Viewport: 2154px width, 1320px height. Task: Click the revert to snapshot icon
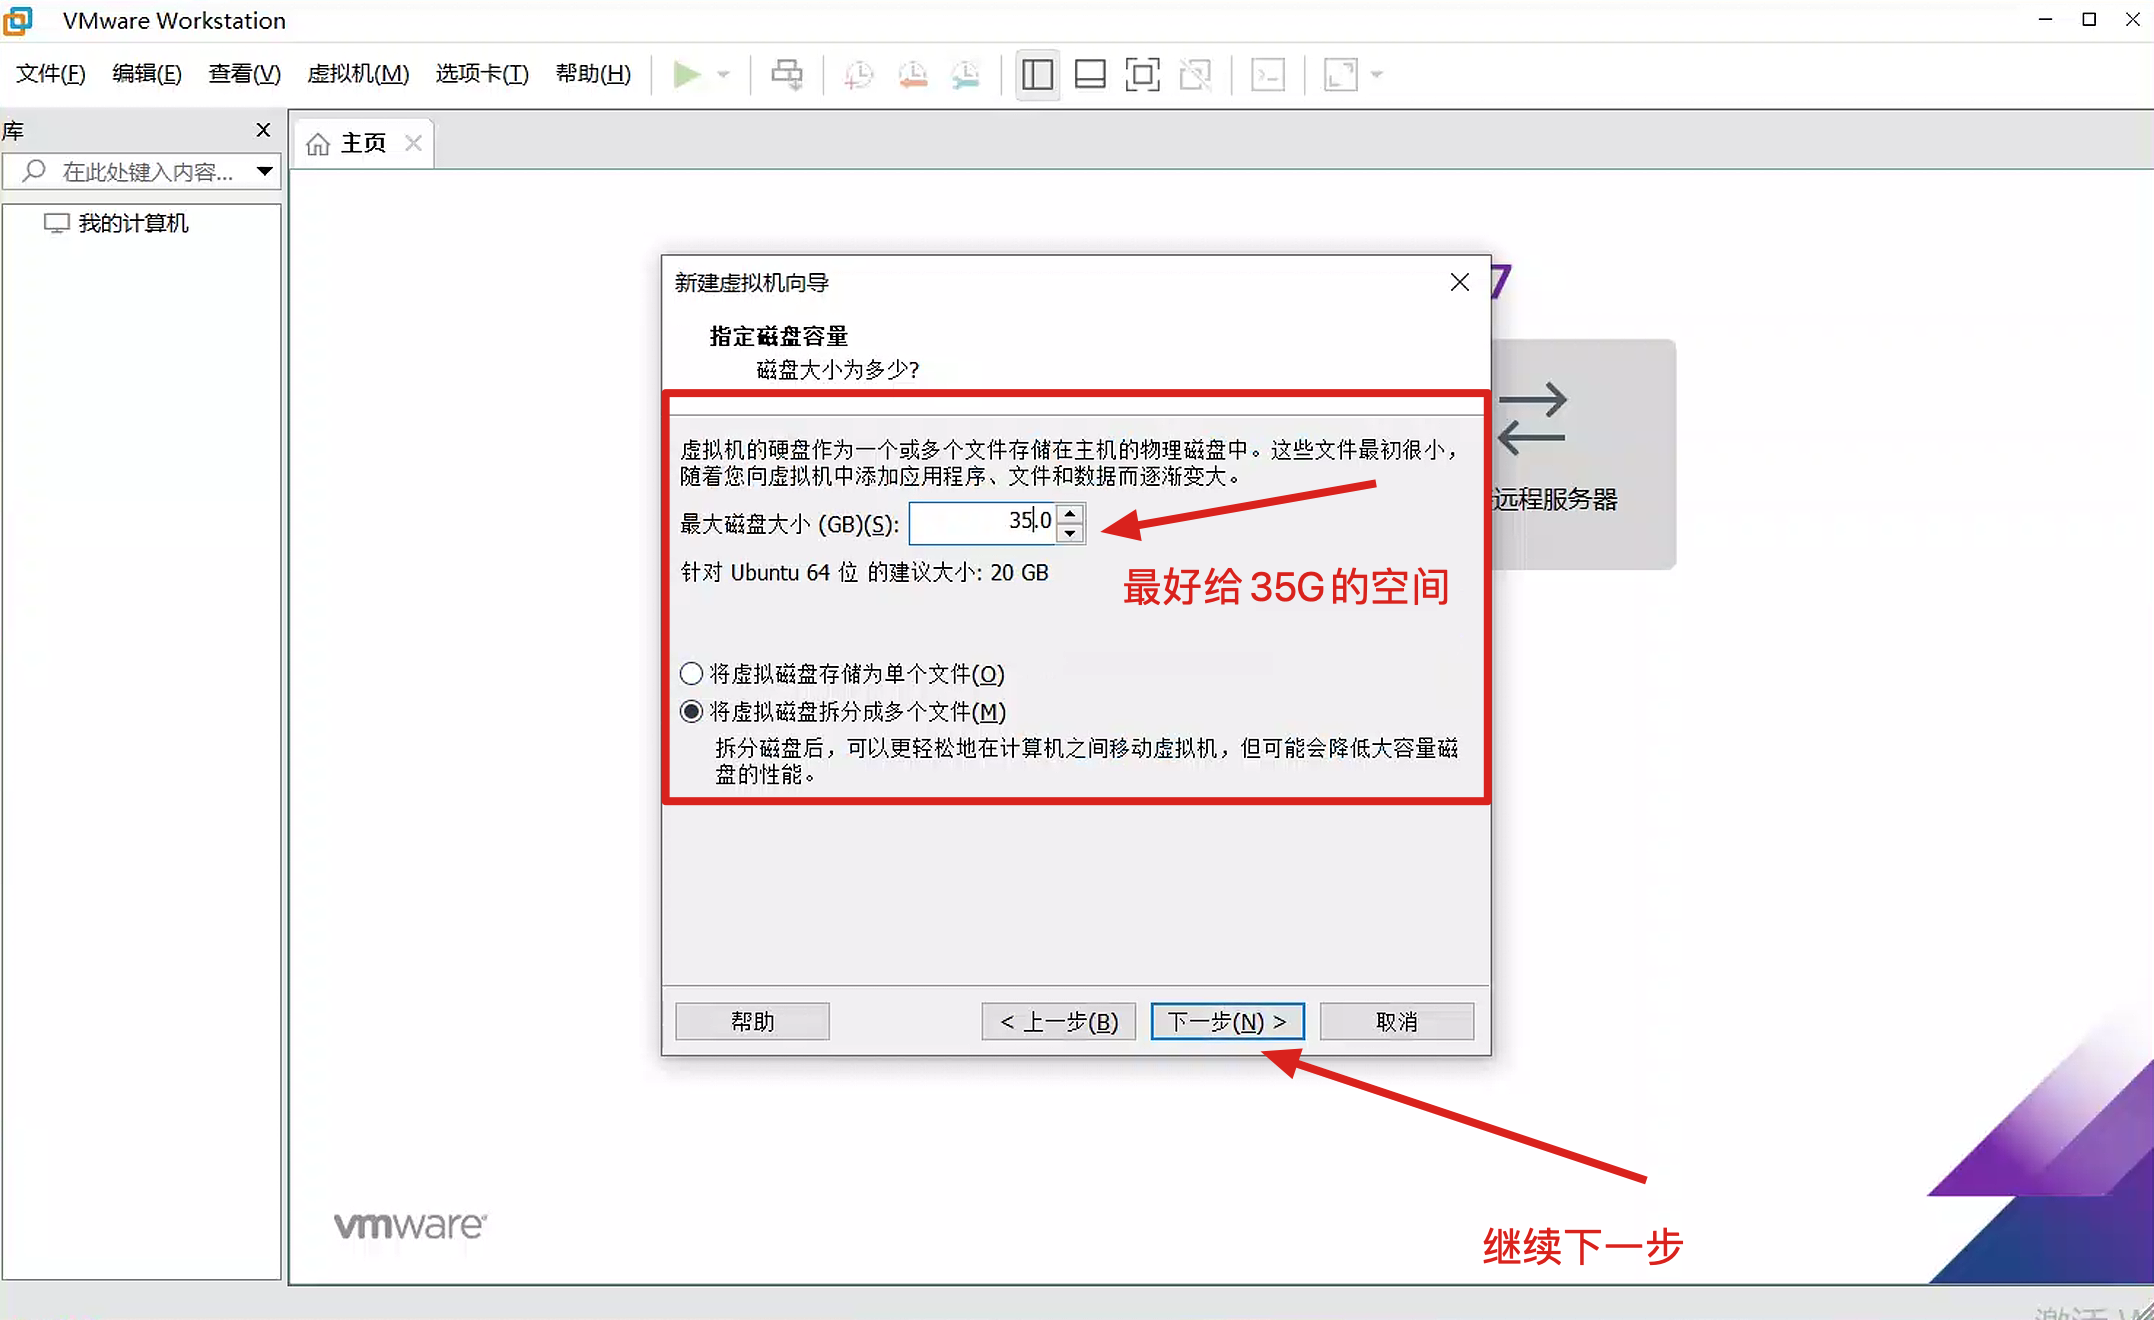tap(912, 74)
